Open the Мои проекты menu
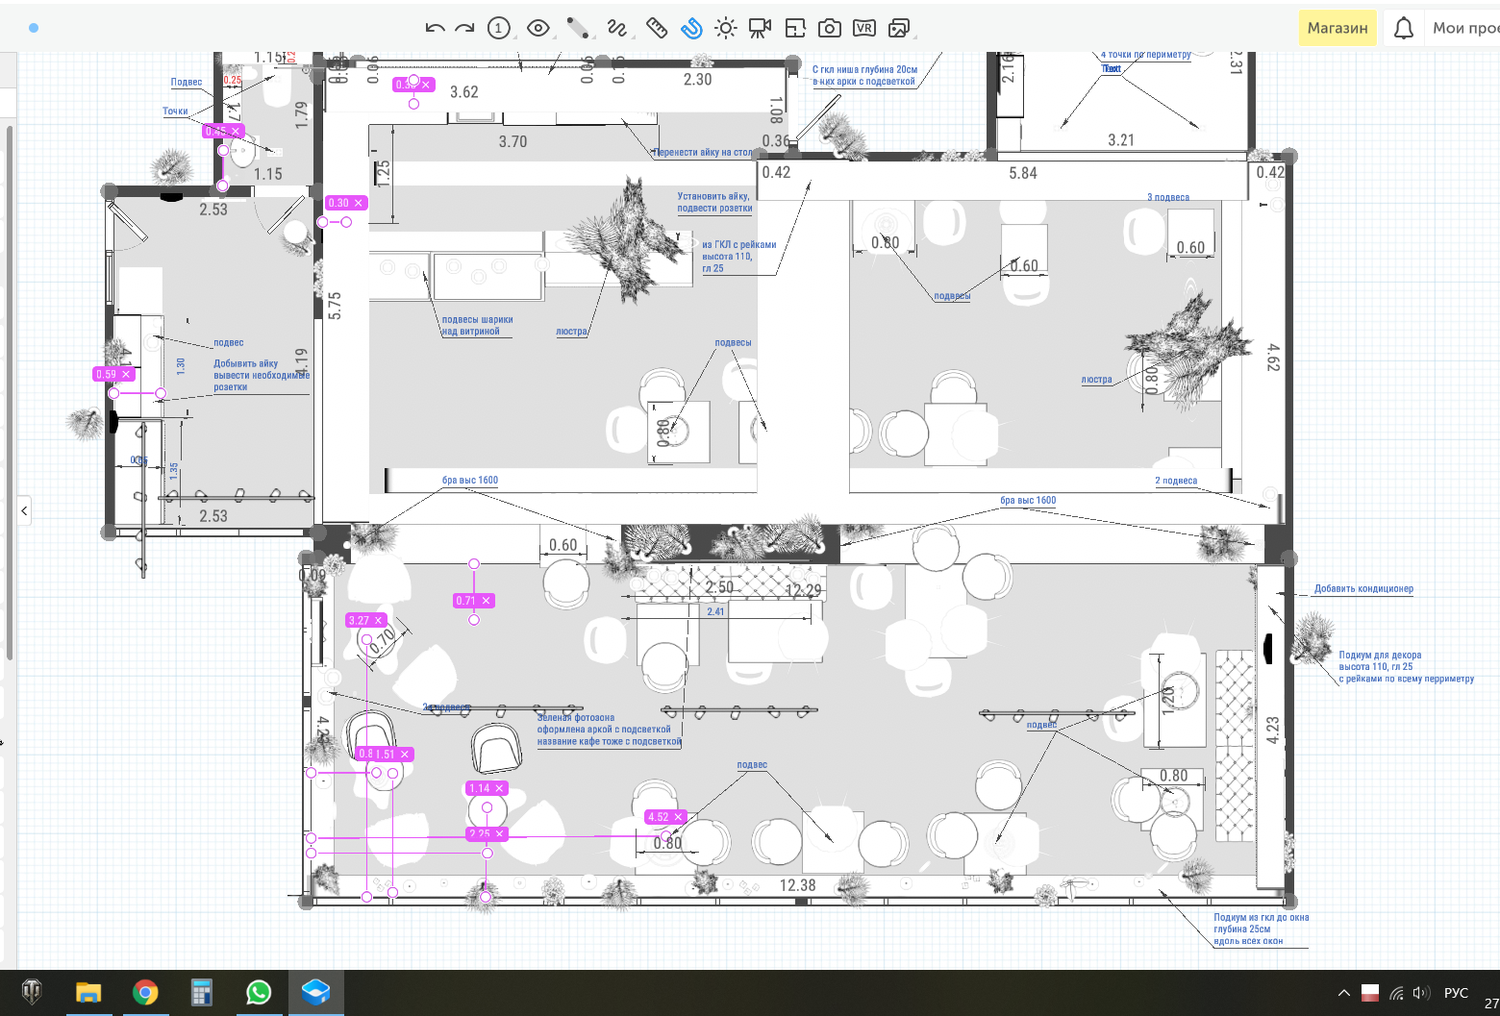This screenshot has width=1500, height=1016. [x=1464, y=28]
